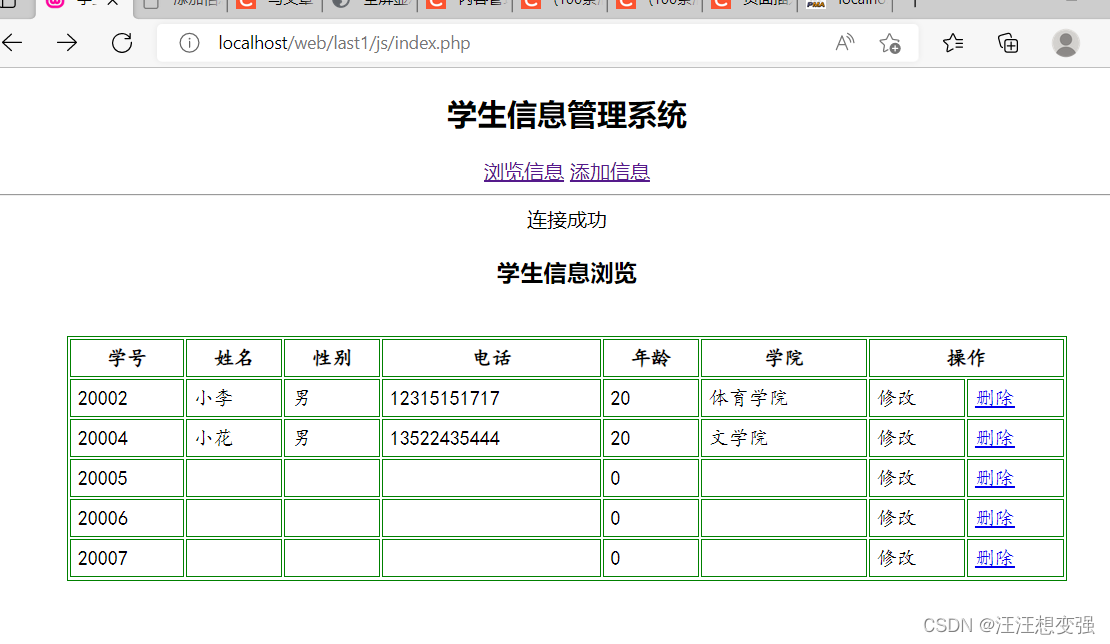The height and width of the screenshot is (644, 1110).
Task: Open the favorites list icon
Action: click(953, 43)
